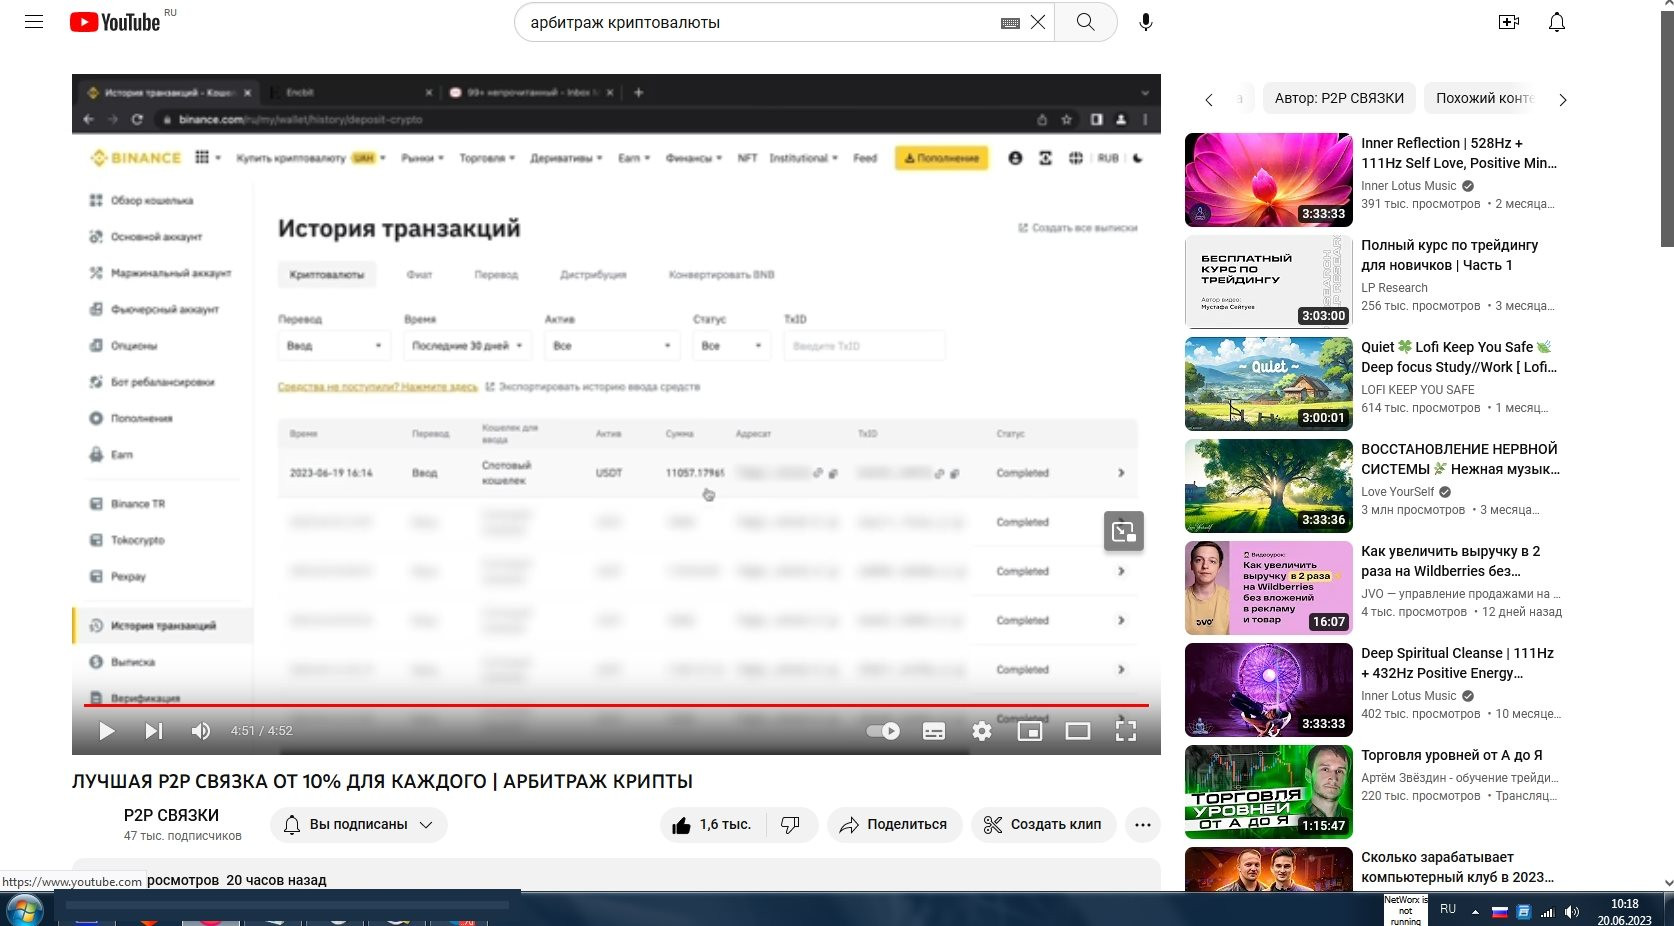Image resolution: width=1674 pixels, height=926 pixels.
Task: Open network signal tray icon
Action: point(1548,912)
